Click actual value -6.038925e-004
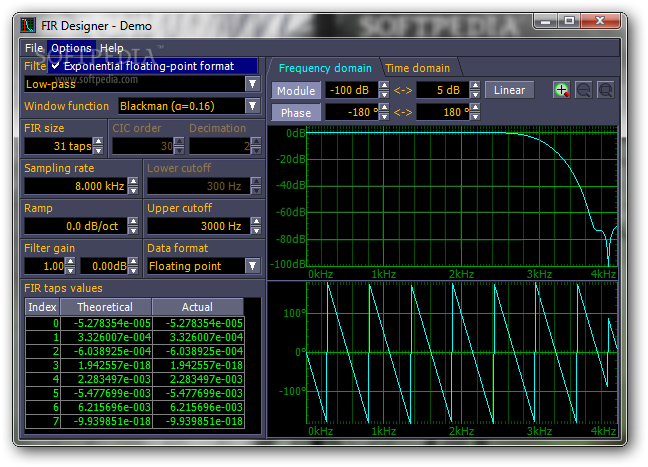This screenshot has width=648, height=467. (x=198, y=351)
